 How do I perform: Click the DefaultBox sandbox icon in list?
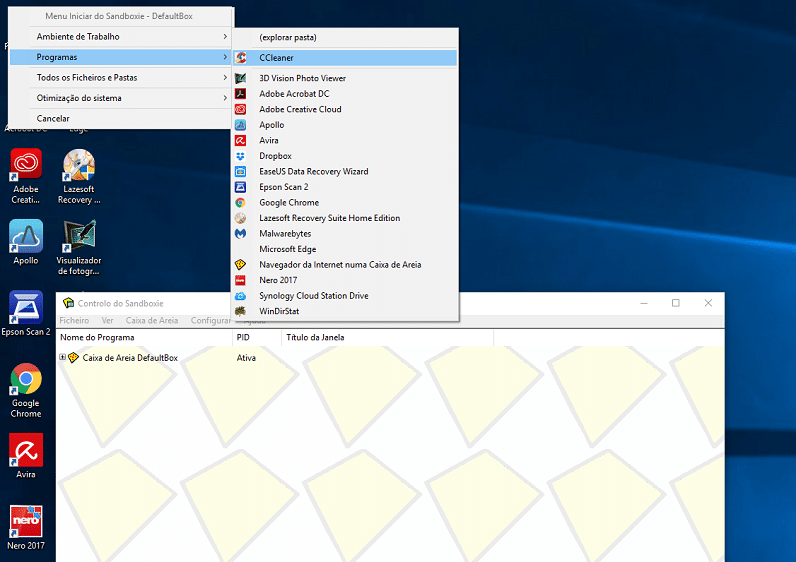point(74,357)
